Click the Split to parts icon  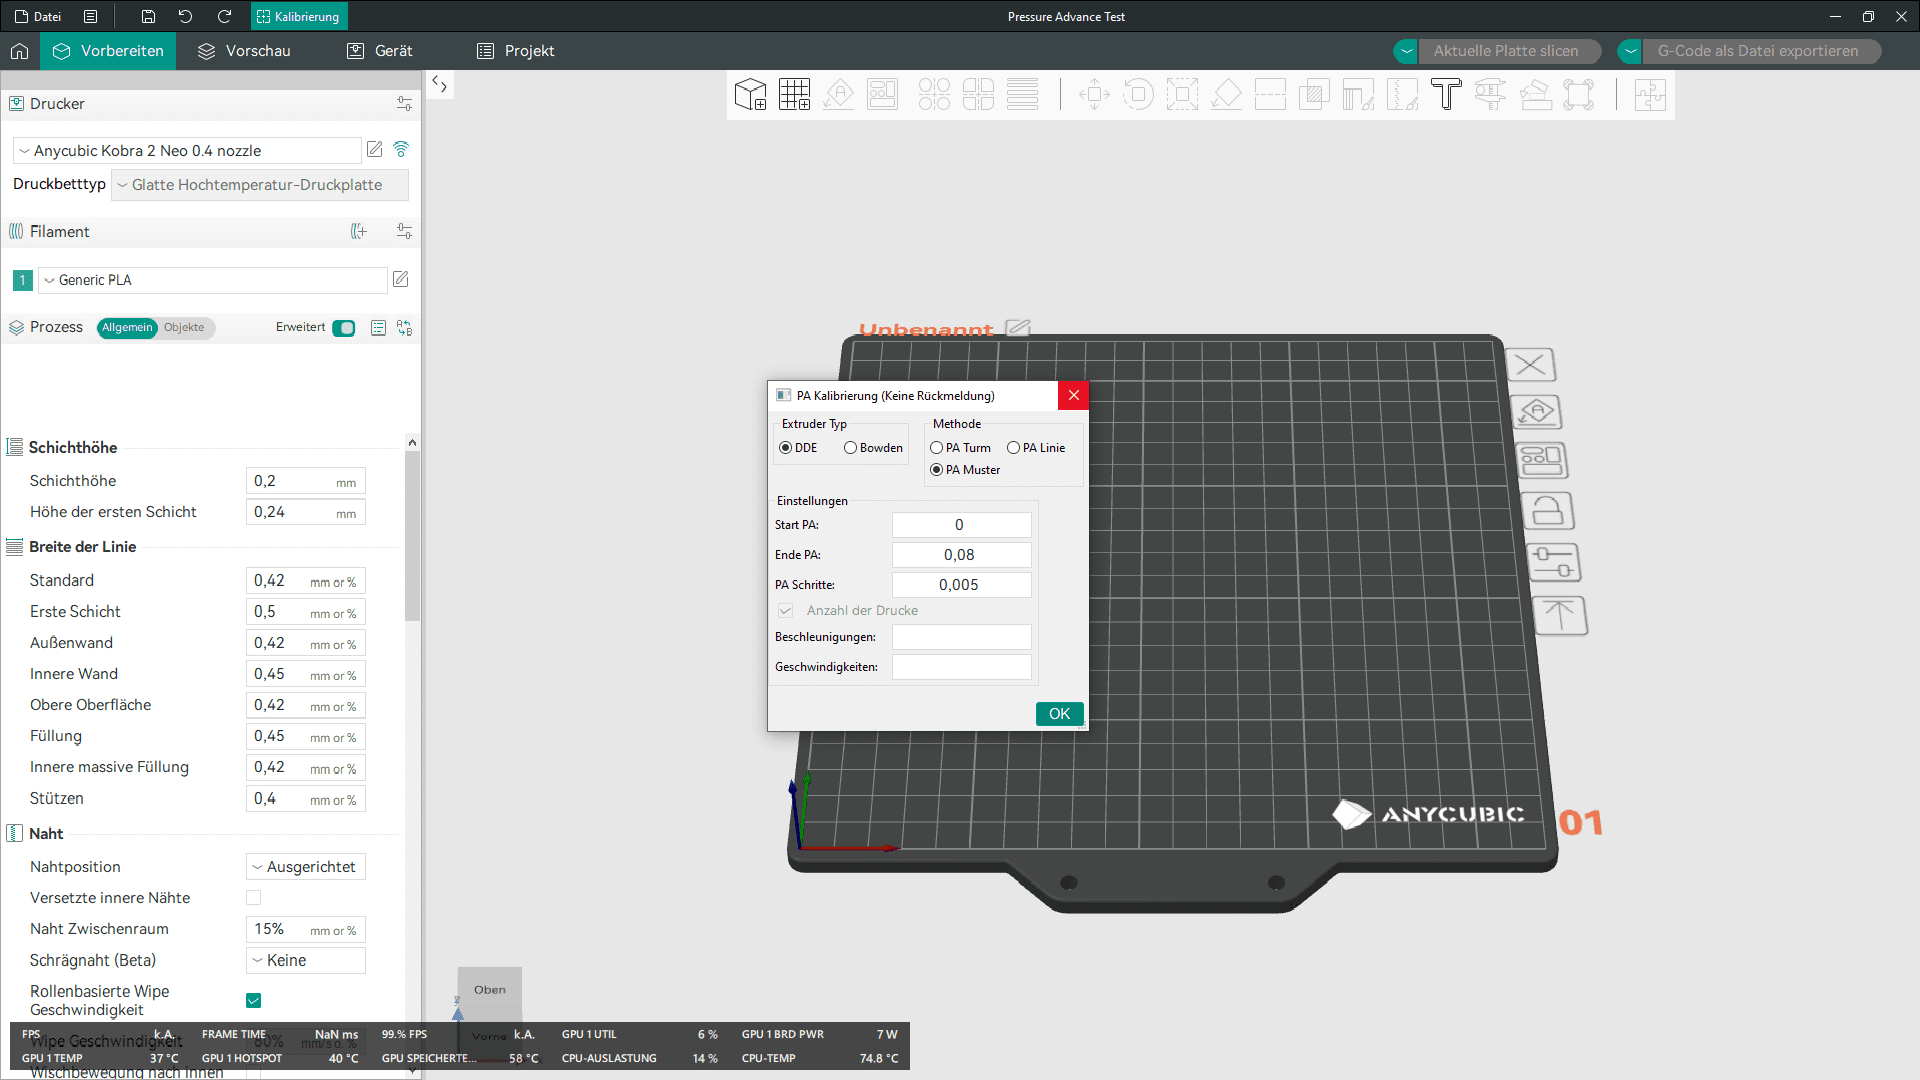point(978,94)
